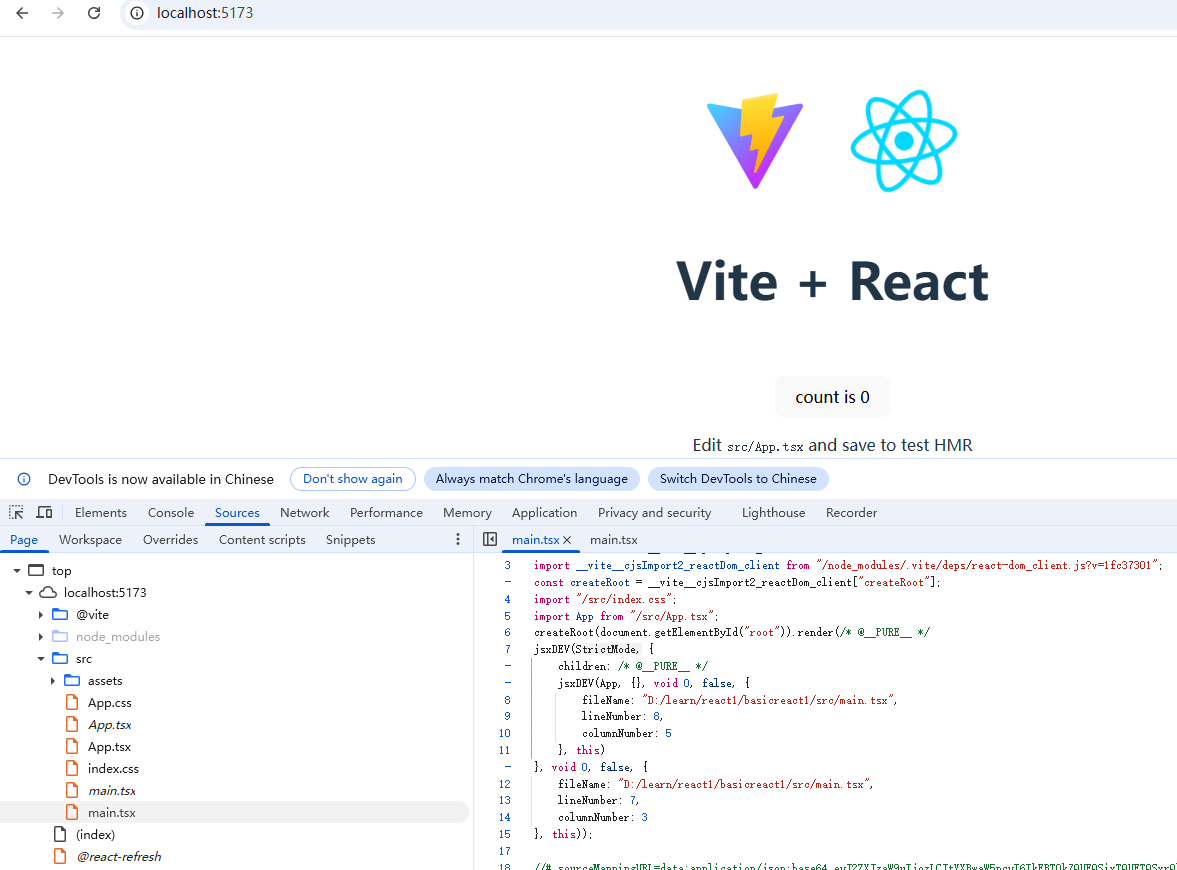Image resolution: width=1177 pixels, height=870 pixels.
Task: Click the React atom logo
Action: pos(904,140)
